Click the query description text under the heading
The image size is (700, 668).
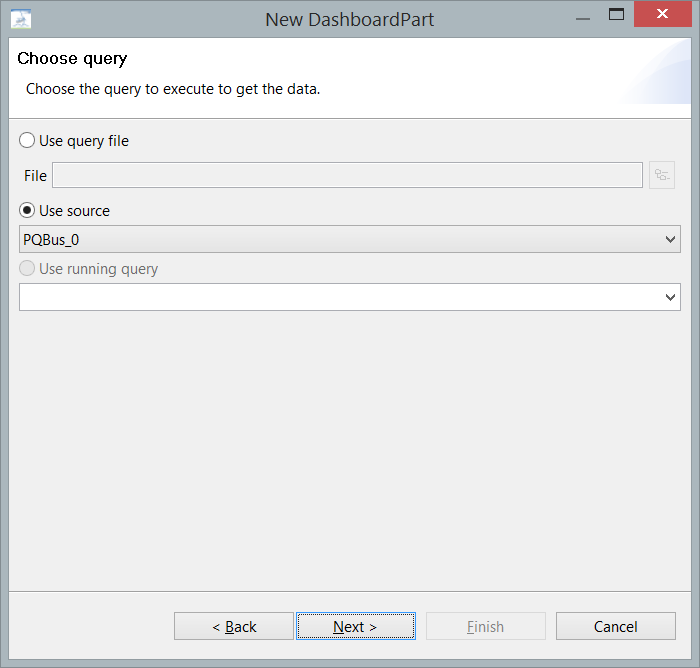tap(172, 89)
